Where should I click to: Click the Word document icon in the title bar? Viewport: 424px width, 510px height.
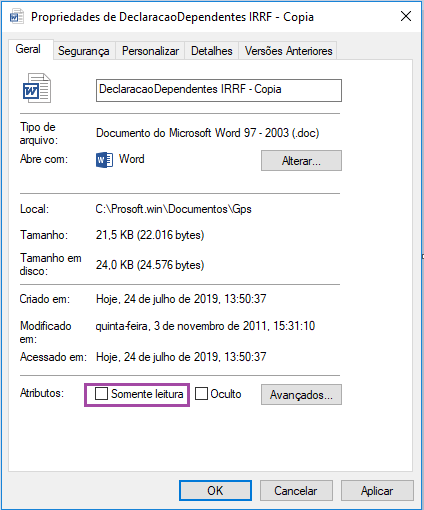coord(17,17)
